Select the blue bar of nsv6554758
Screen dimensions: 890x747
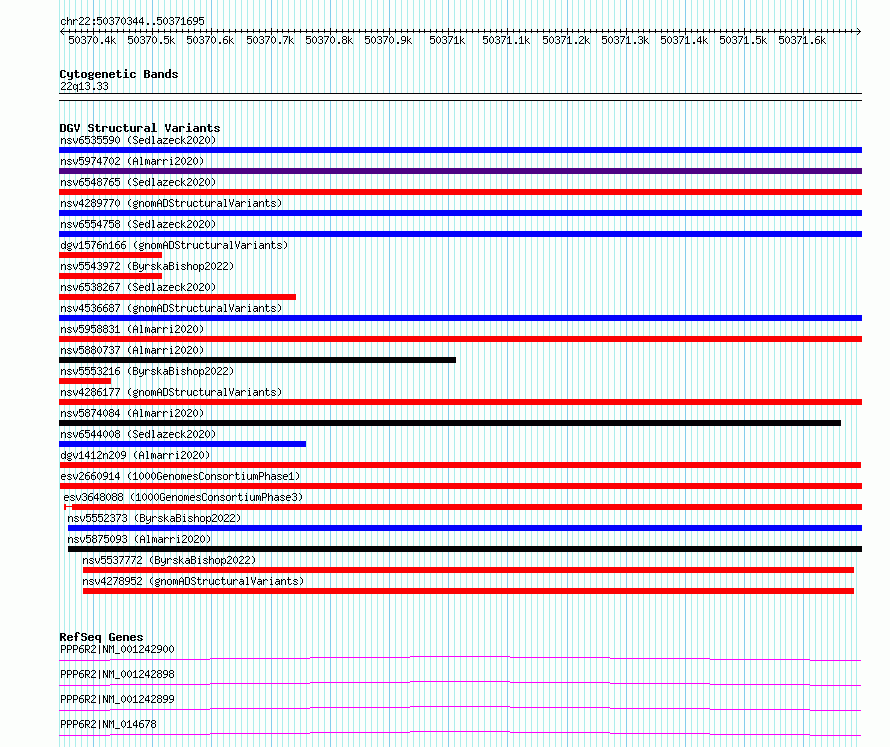460,234
